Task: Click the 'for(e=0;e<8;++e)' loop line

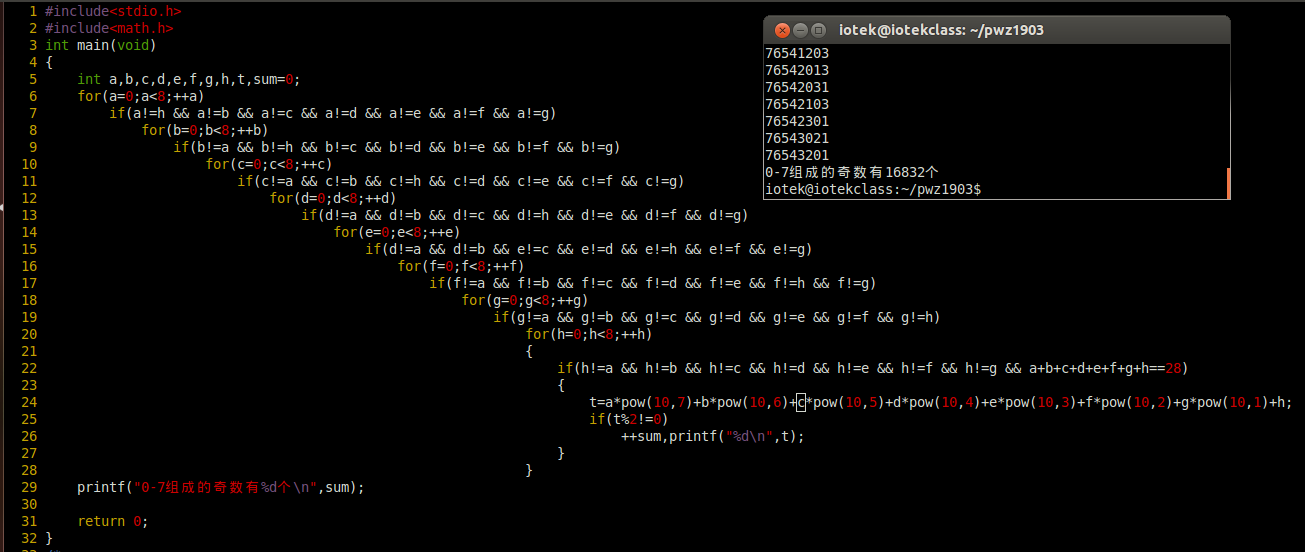Action: (397, 232)
